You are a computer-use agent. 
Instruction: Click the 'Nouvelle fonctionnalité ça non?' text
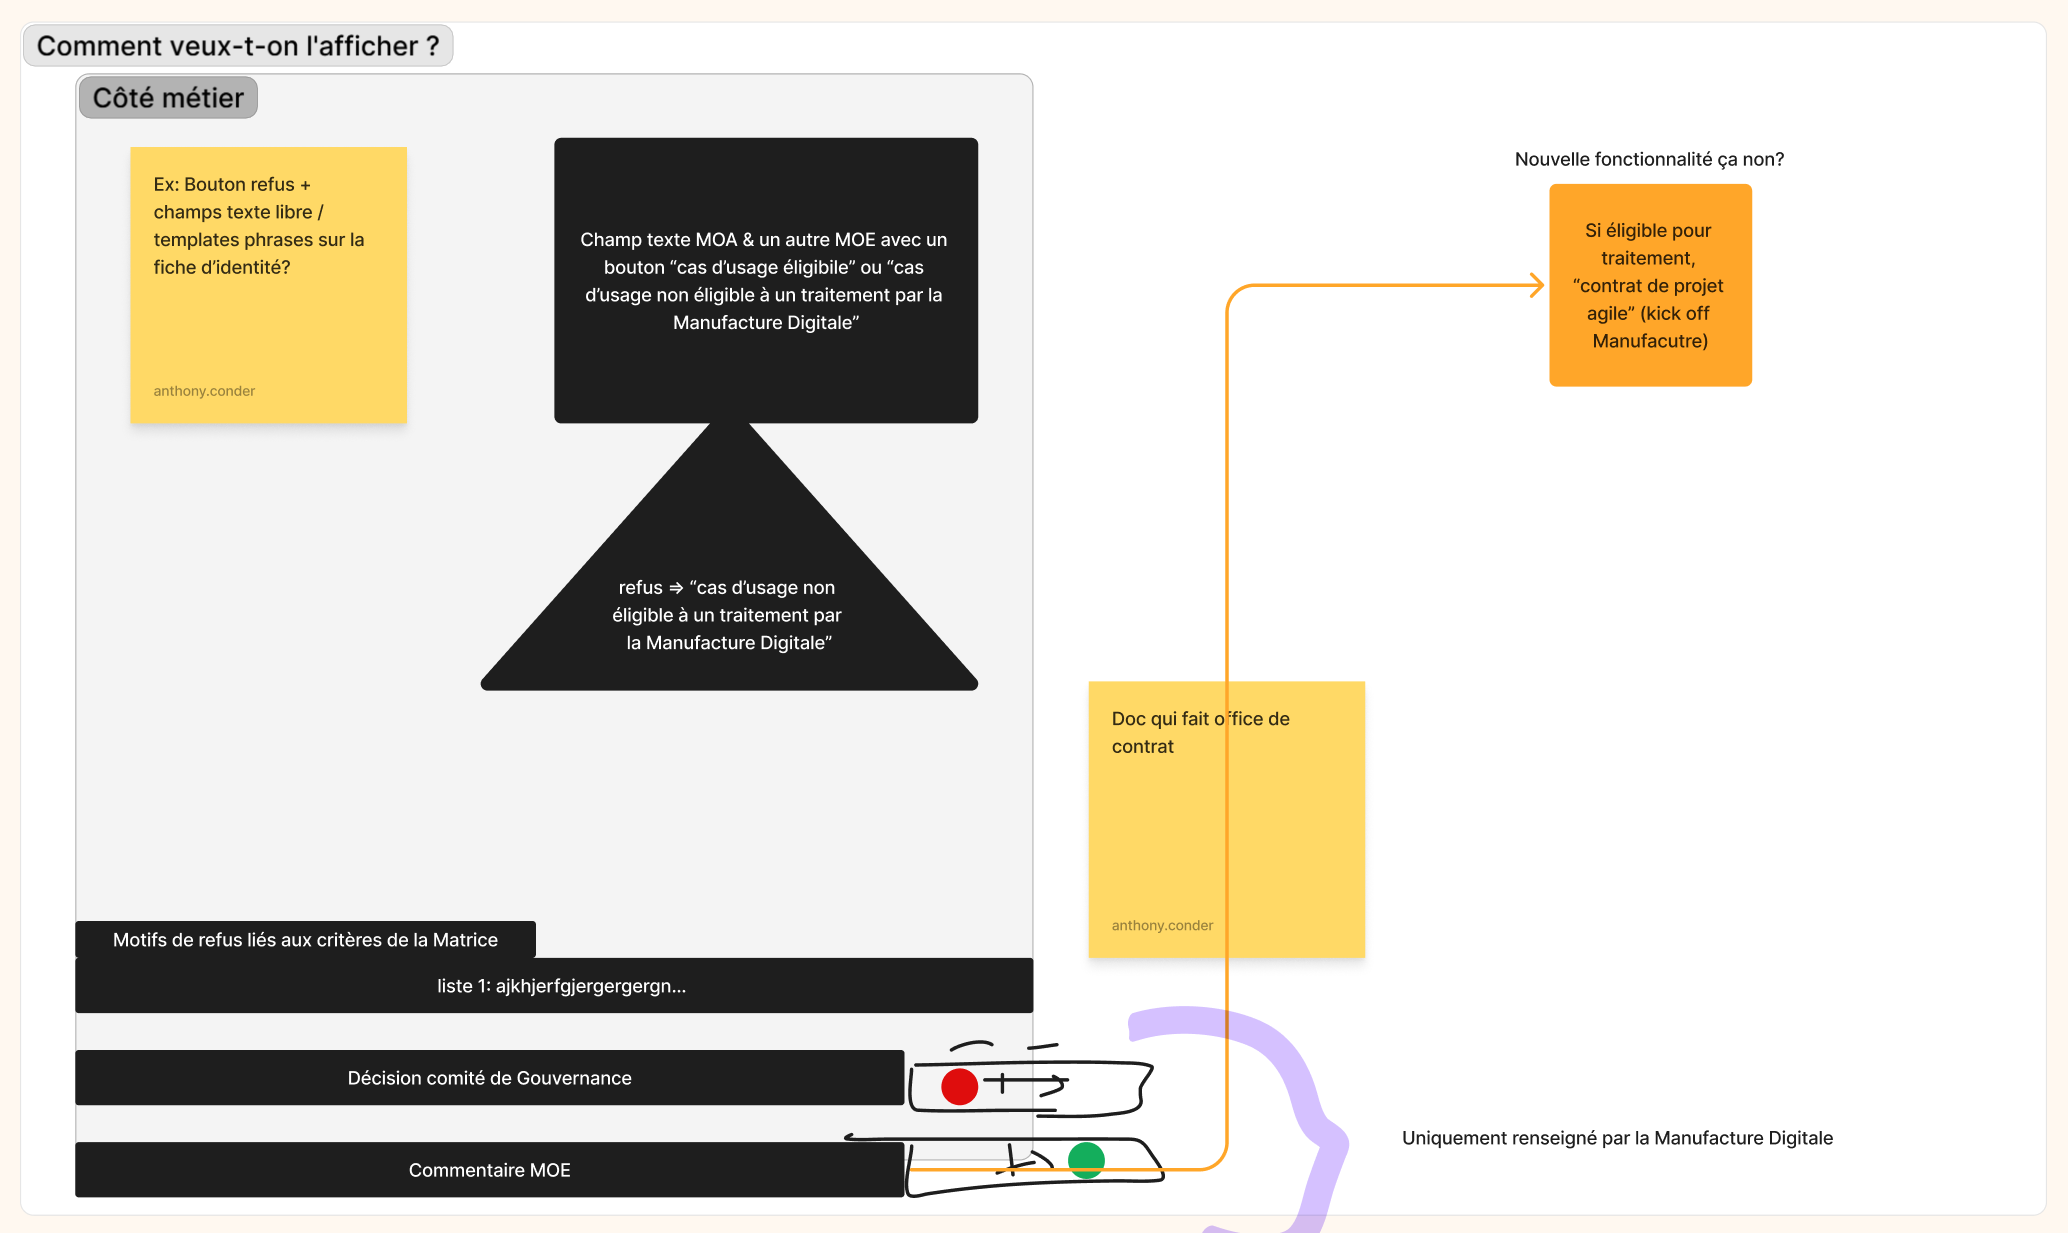pyautogui.click(x=1649, y=159)
